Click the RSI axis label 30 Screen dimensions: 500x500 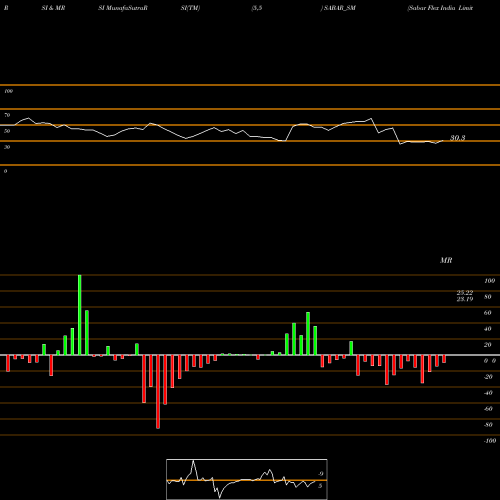(x=7, y=147)
